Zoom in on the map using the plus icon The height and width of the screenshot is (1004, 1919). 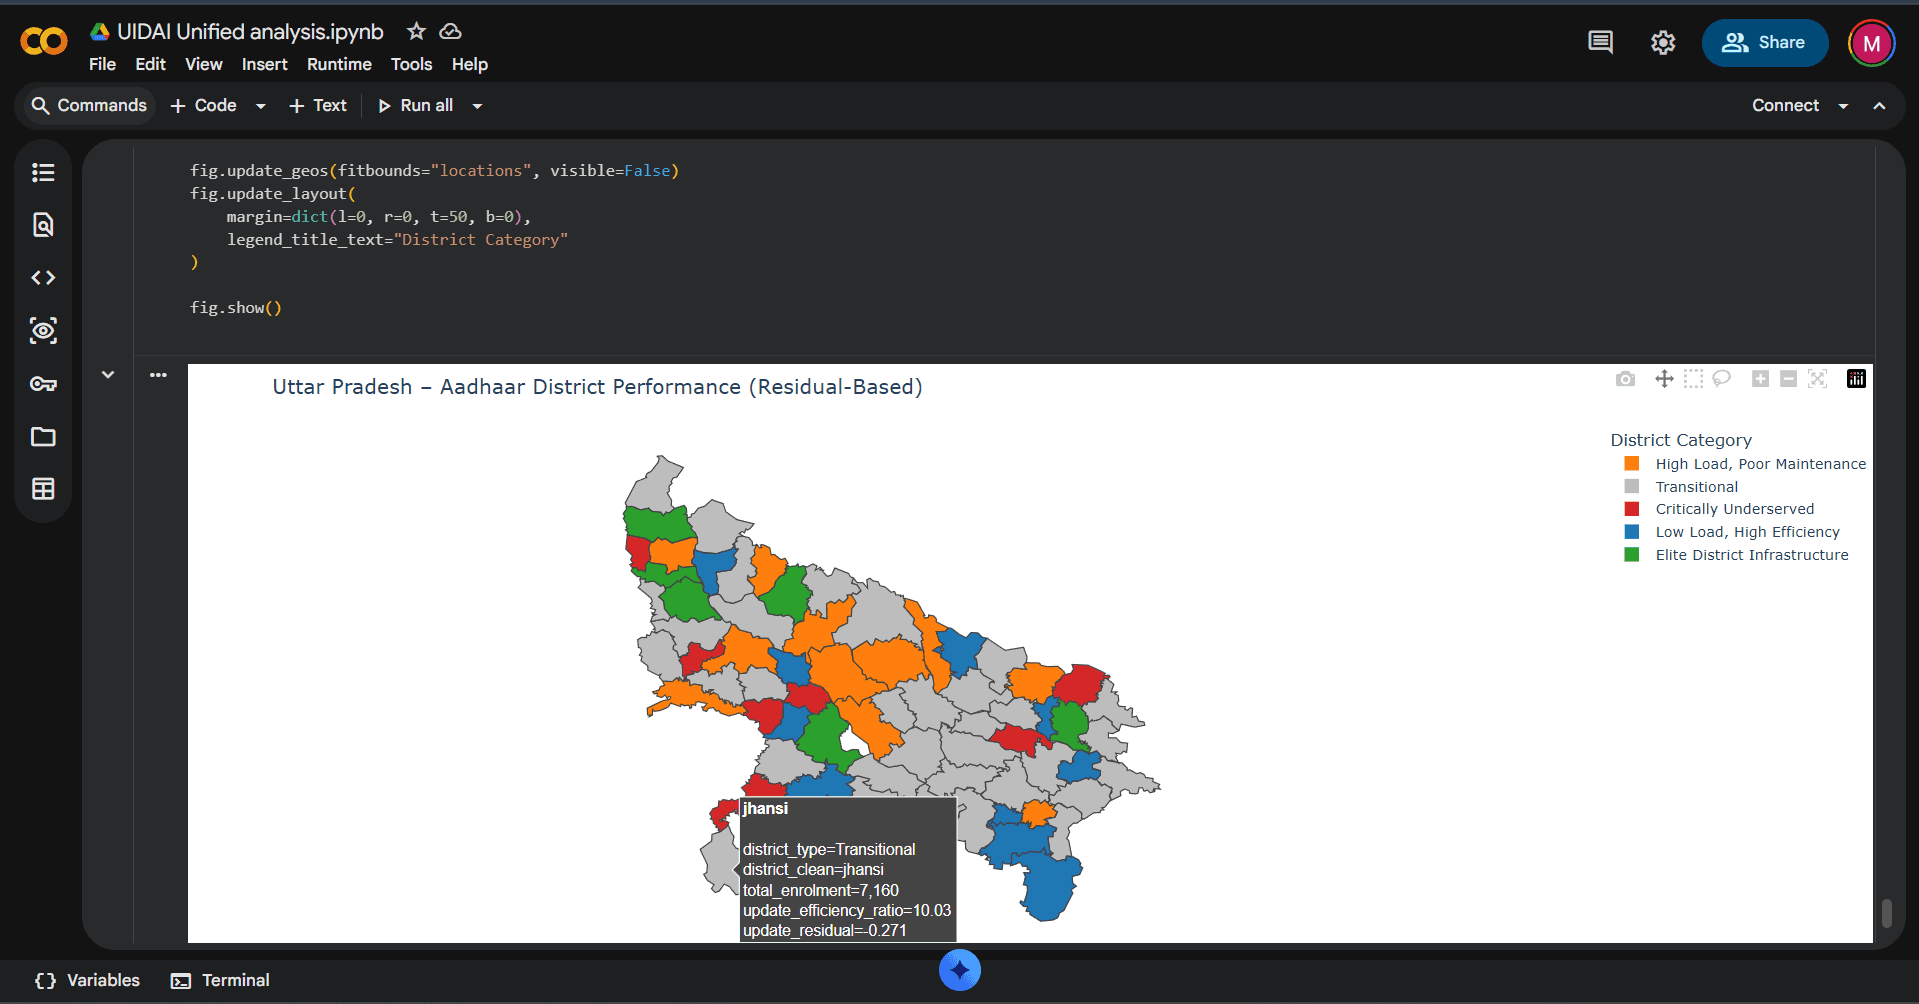coord(1760,379)
